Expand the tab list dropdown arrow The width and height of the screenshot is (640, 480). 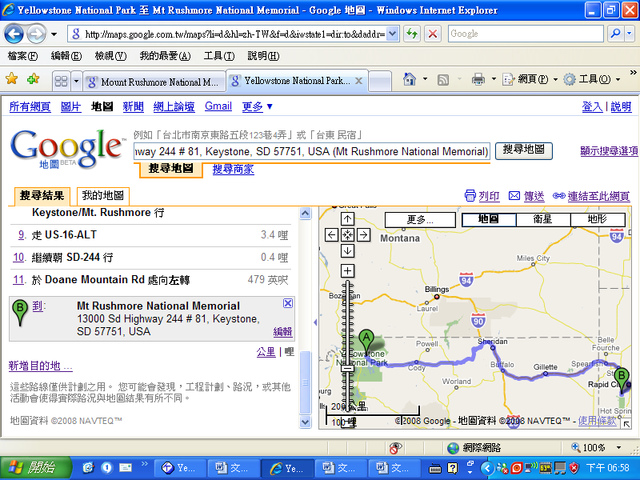pyautogui.click(x=76, y=81)
